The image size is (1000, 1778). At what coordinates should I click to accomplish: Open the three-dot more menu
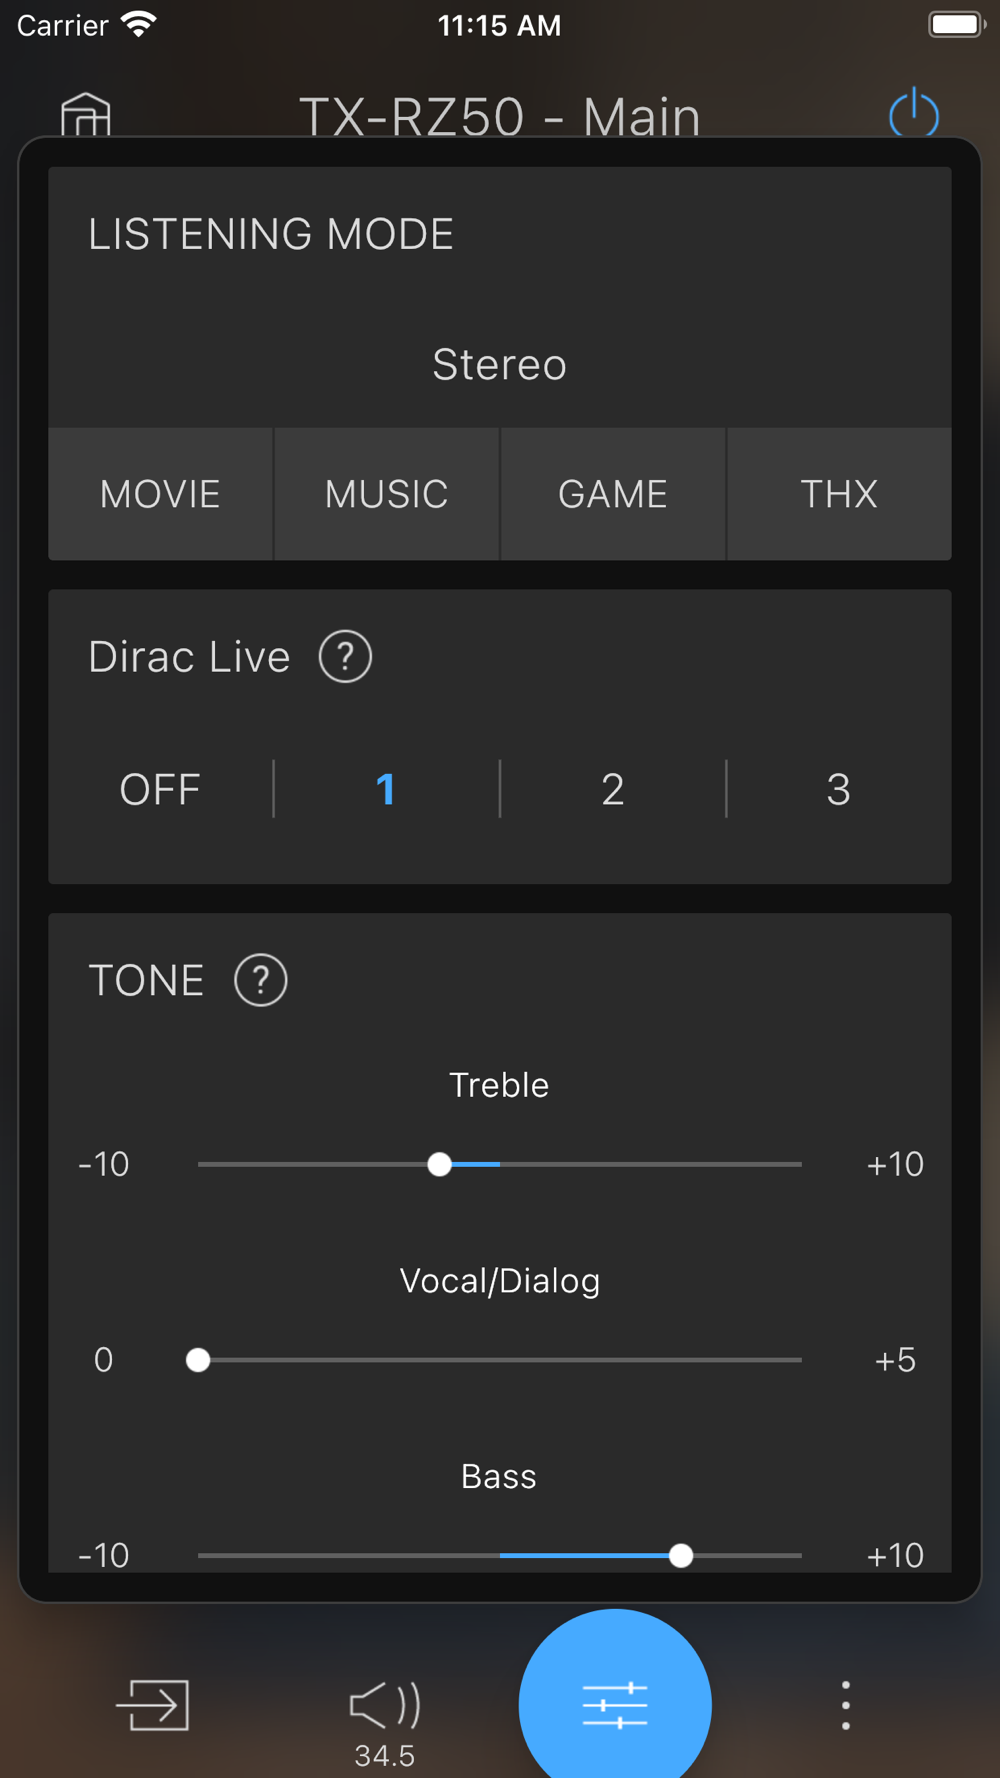pos(846,1705)
